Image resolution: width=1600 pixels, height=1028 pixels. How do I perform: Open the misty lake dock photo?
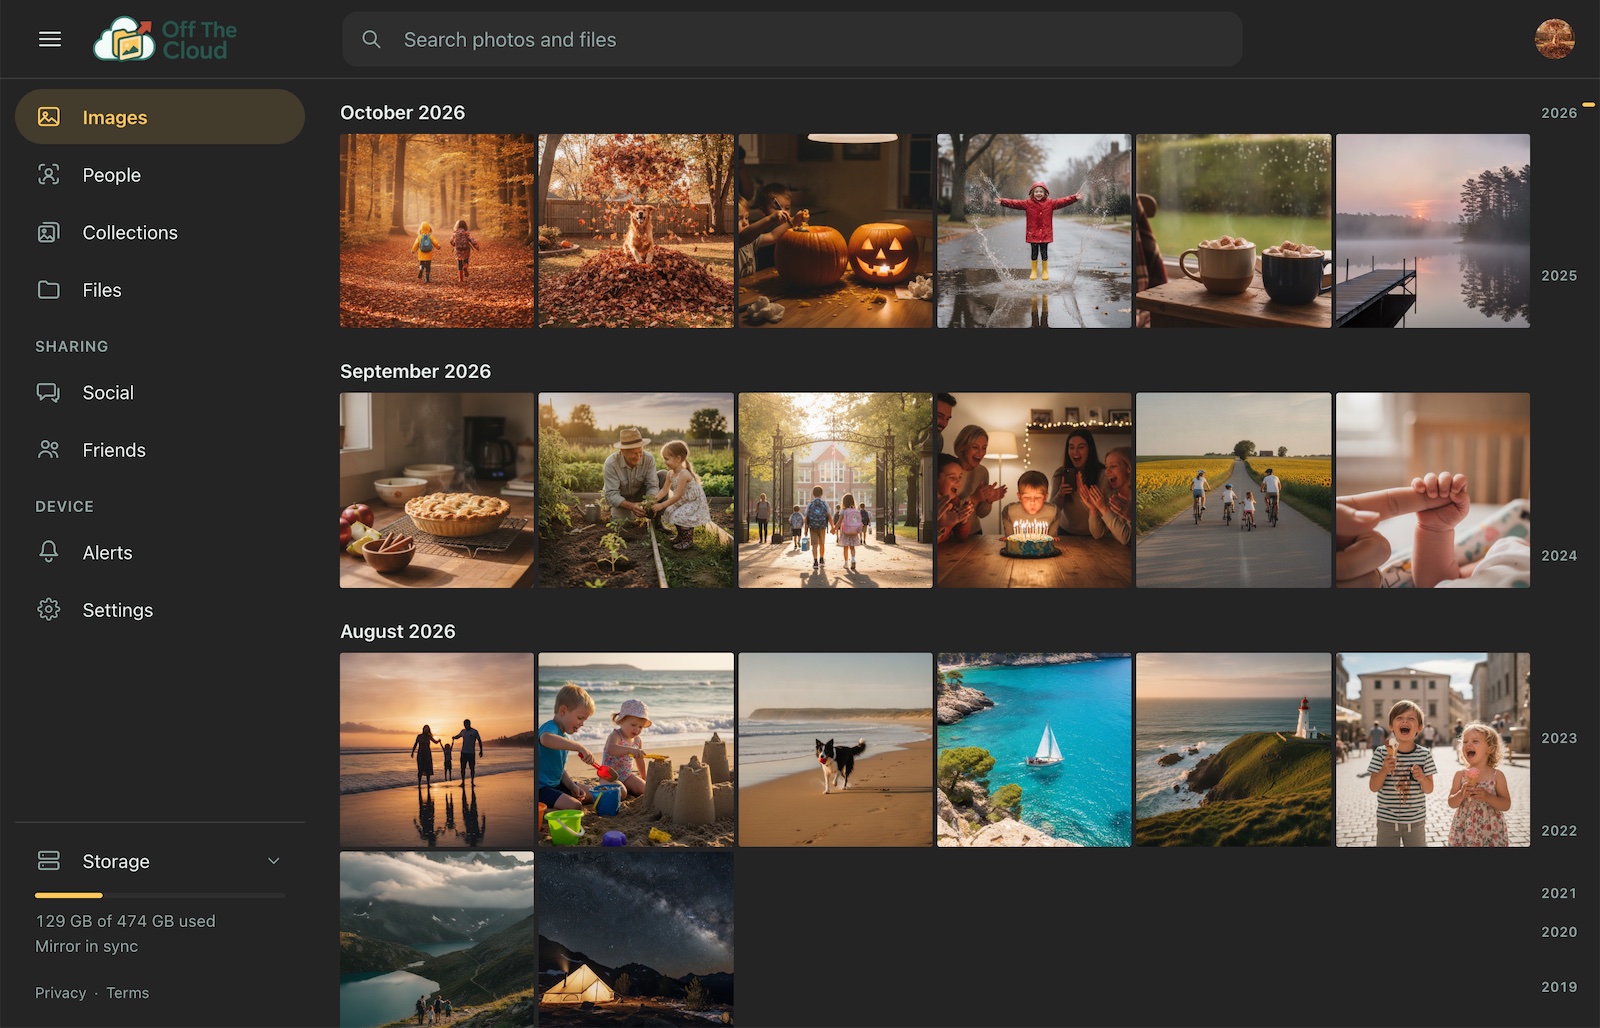(1433, 231)
